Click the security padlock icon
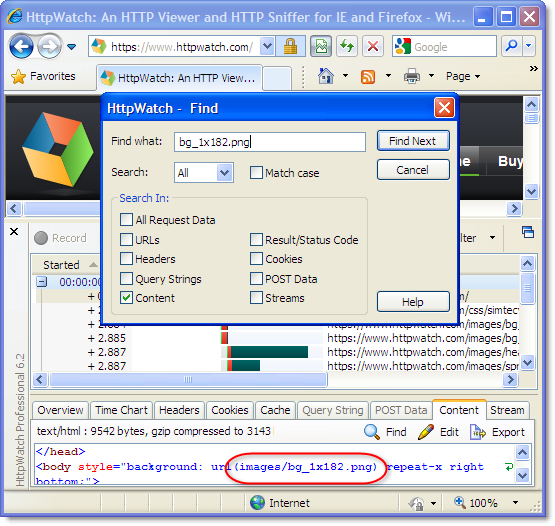Screen dimensions: 555x526 [290, 46]
